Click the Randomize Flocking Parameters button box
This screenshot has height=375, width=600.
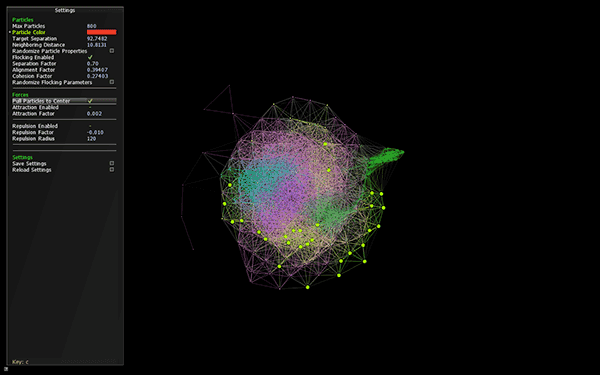click(x=112, y=82)
